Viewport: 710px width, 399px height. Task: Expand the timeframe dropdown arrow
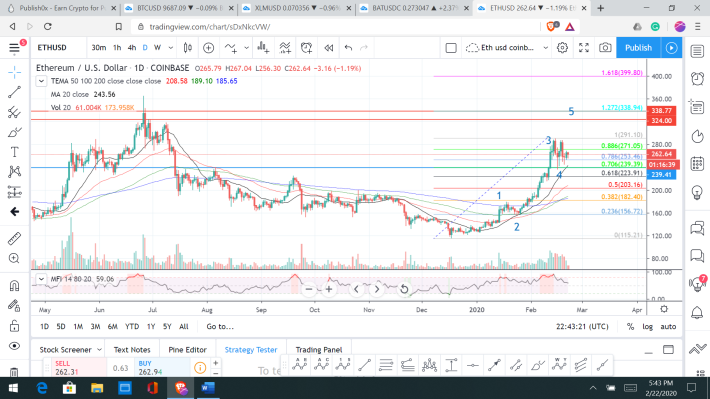(171, 48)
